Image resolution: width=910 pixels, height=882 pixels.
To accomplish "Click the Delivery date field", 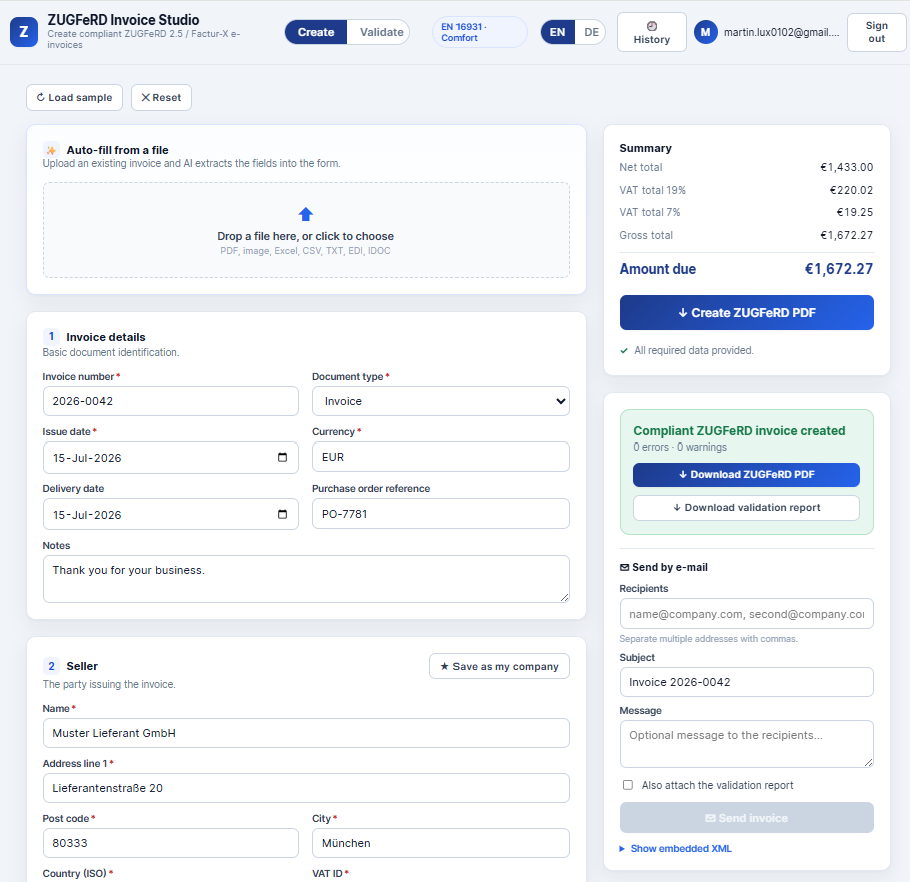I will pyautogui.click(x=171, y=514).
